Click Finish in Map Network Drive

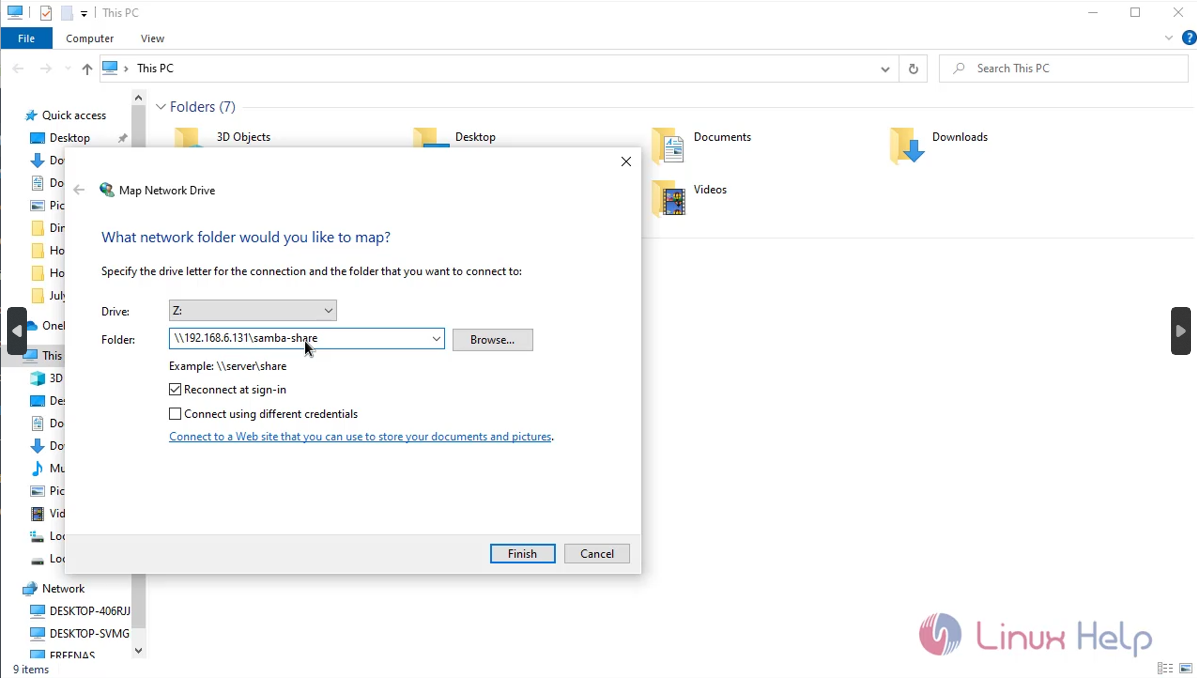tap(522, 554)
